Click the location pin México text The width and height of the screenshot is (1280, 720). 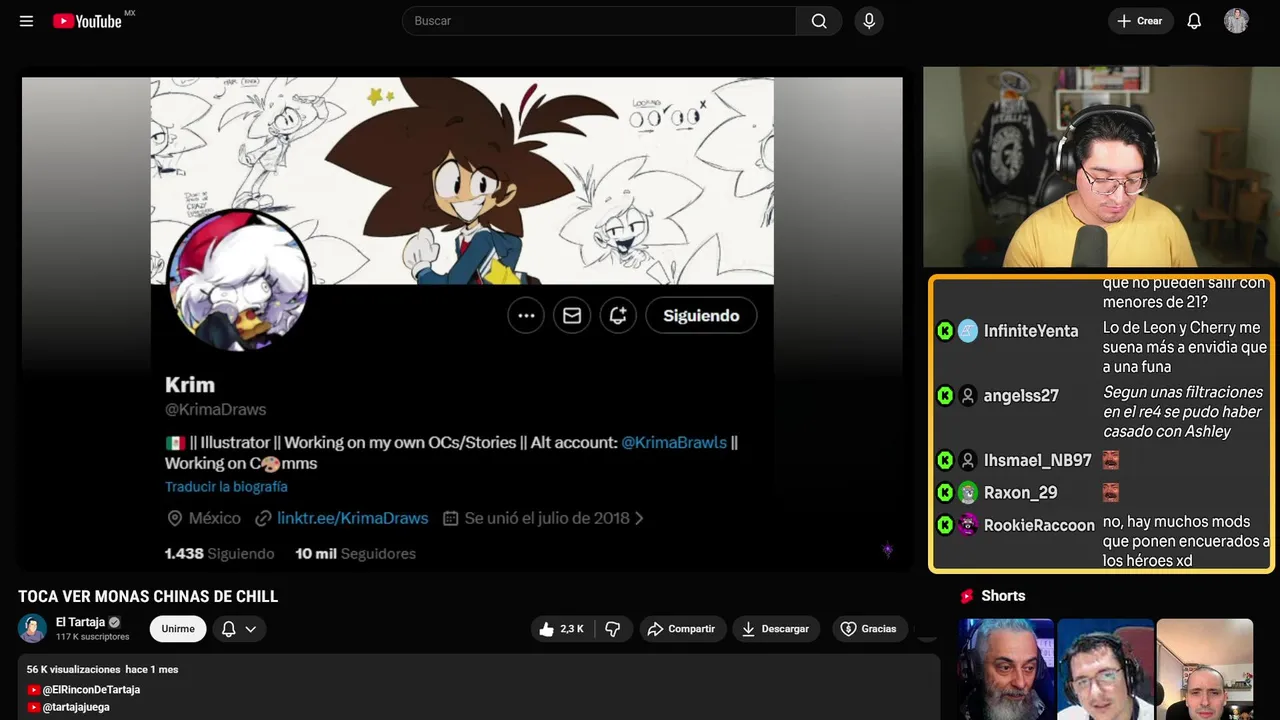204,518
